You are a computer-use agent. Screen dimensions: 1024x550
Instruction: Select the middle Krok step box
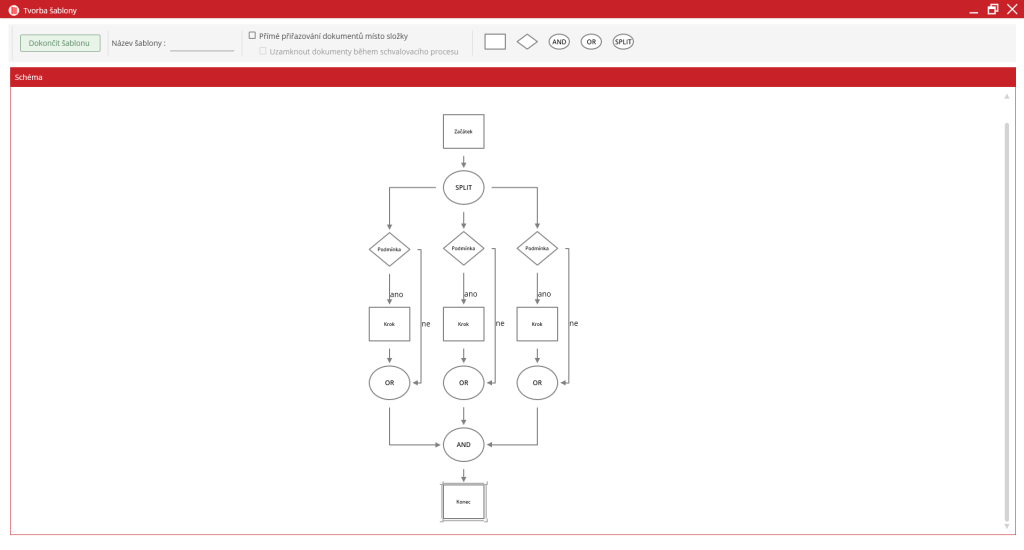click(x=463, y=324)
